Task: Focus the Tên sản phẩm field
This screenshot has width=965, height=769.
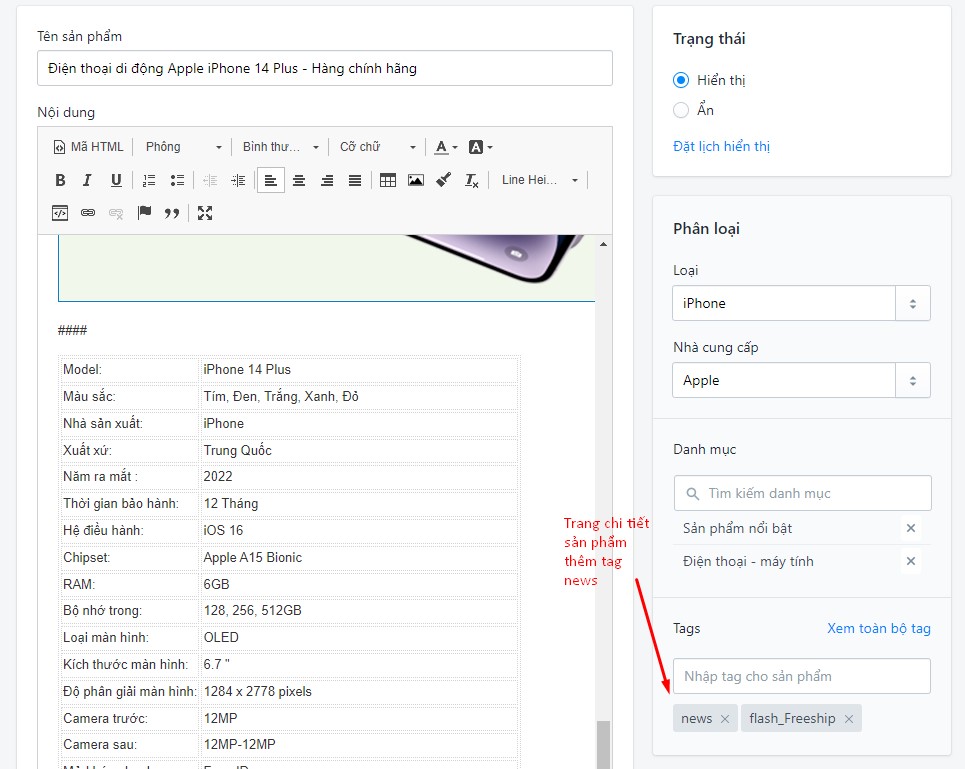Action: tap(325, 68)
